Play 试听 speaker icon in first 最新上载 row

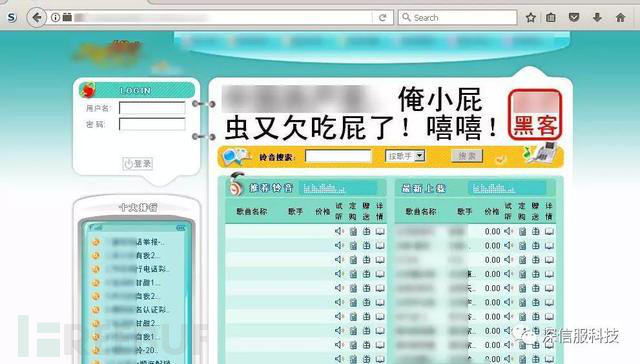509,231
